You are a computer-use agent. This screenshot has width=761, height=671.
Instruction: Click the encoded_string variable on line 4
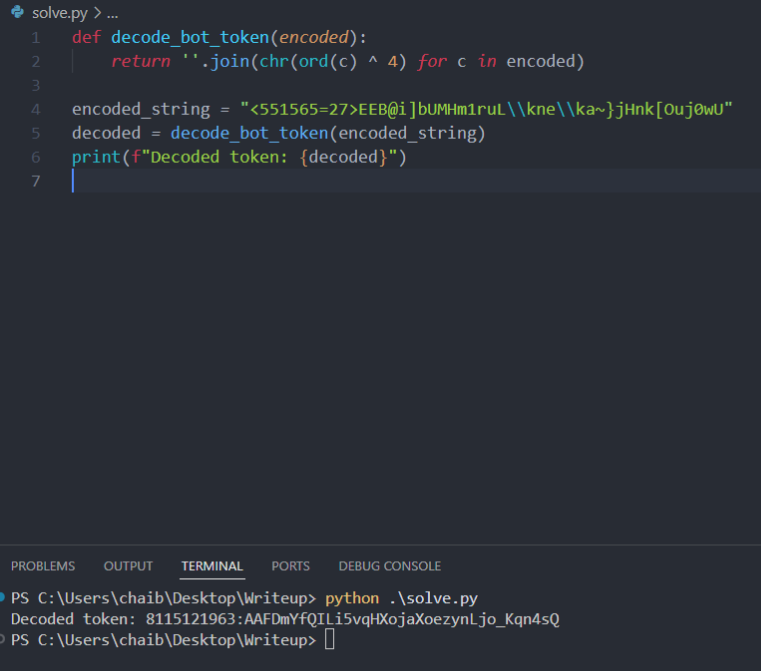pos(141,110)
